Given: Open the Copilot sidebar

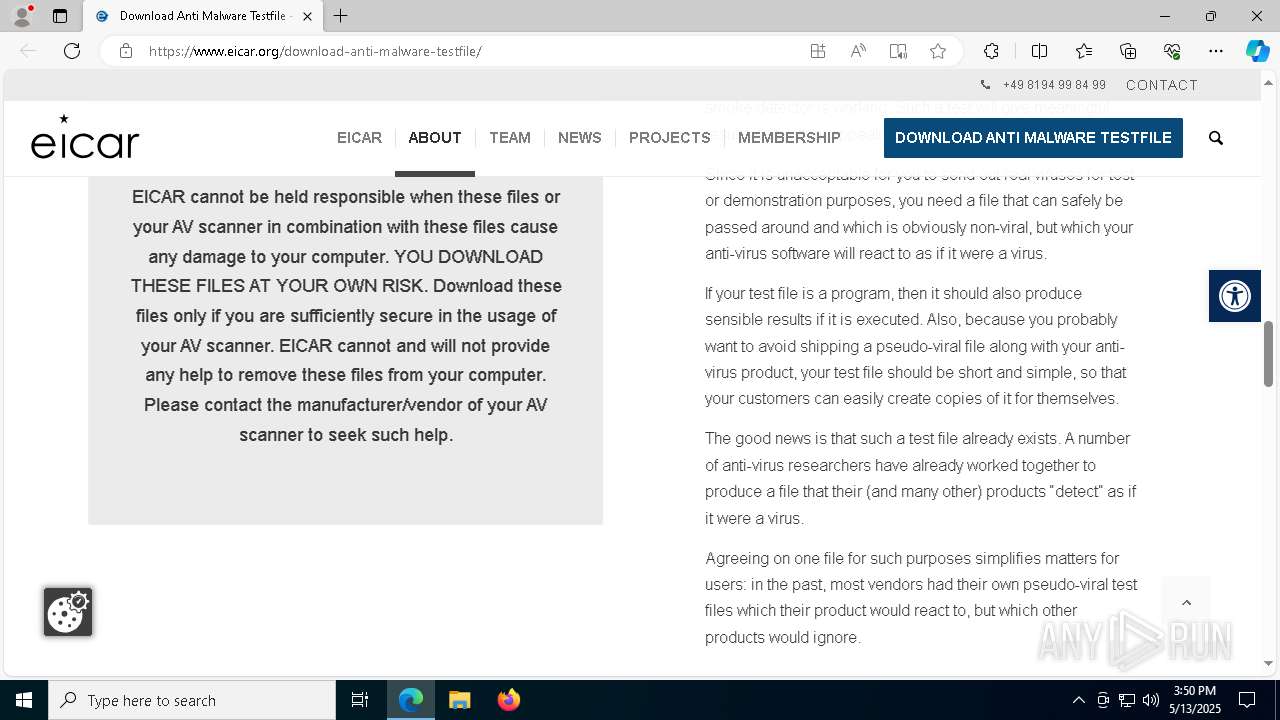Looking at the screenshot, I should tap(1257, 51).
